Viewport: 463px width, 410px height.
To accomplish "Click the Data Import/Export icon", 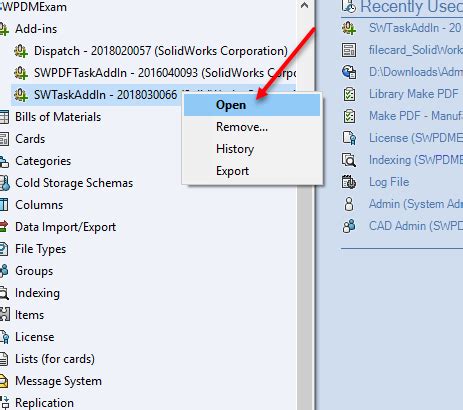I will click(x=4, y=227).
